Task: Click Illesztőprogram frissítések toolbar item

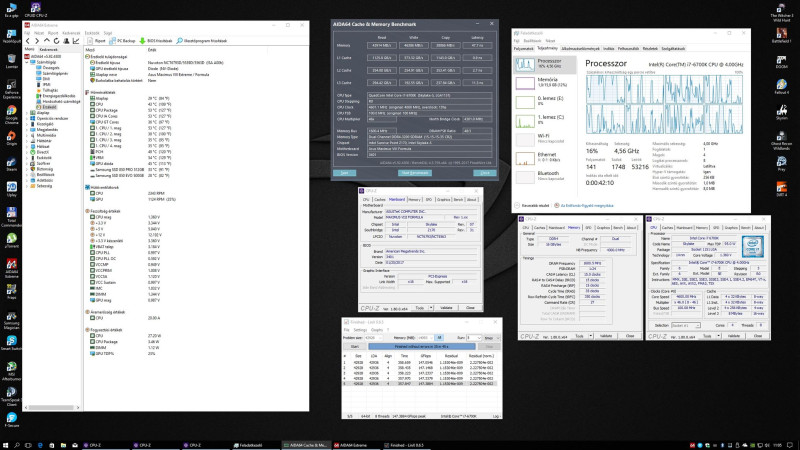Action: tap(202, 41)
